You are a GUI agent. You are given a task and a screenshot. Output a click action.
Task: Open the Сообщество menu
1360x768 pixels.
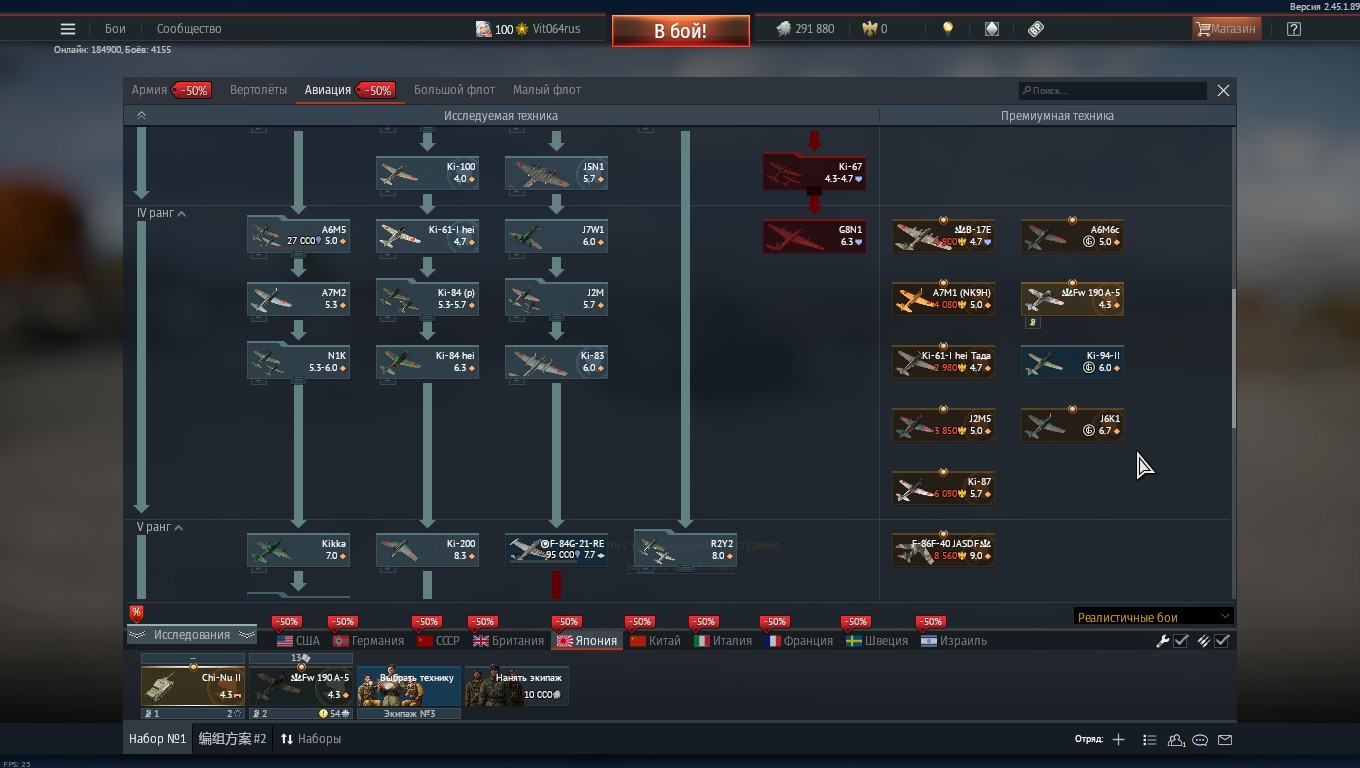coord(189,29)
